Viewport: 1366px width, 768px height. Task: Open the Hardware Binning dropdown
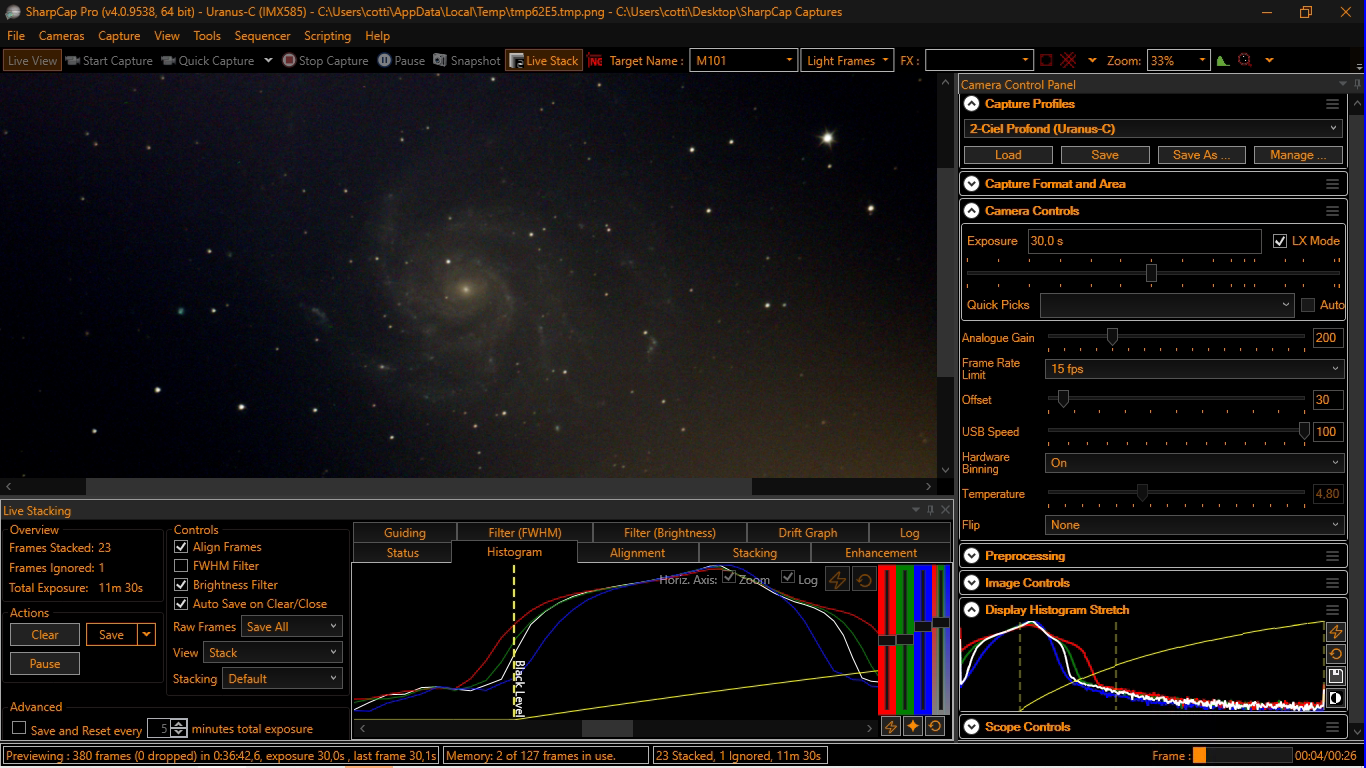[x=1194, y=463]
